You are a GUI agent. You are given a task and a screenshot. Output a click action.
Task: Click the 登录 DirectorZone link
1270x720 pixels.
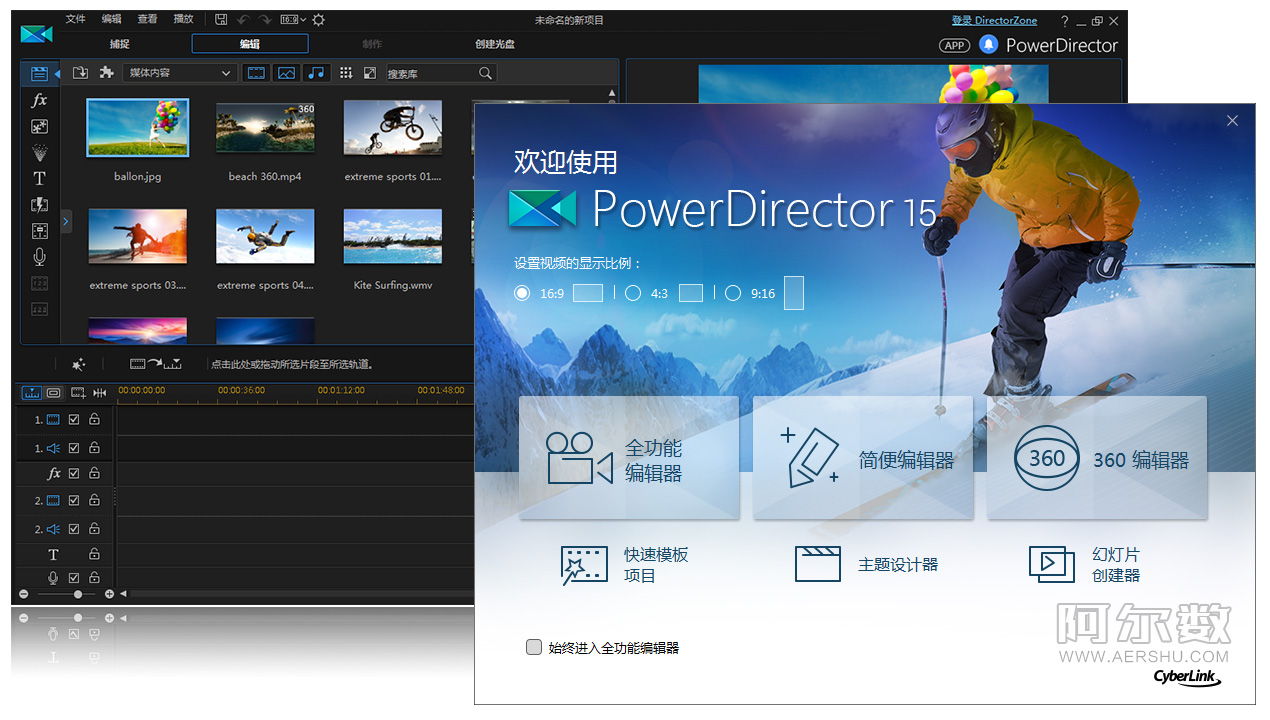point(994,20)
